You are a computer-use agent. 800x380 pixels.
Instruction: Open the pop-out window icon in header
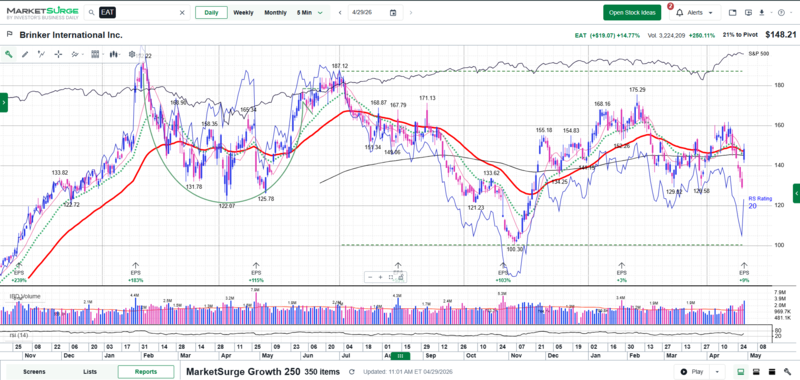[x=733, y=13]
